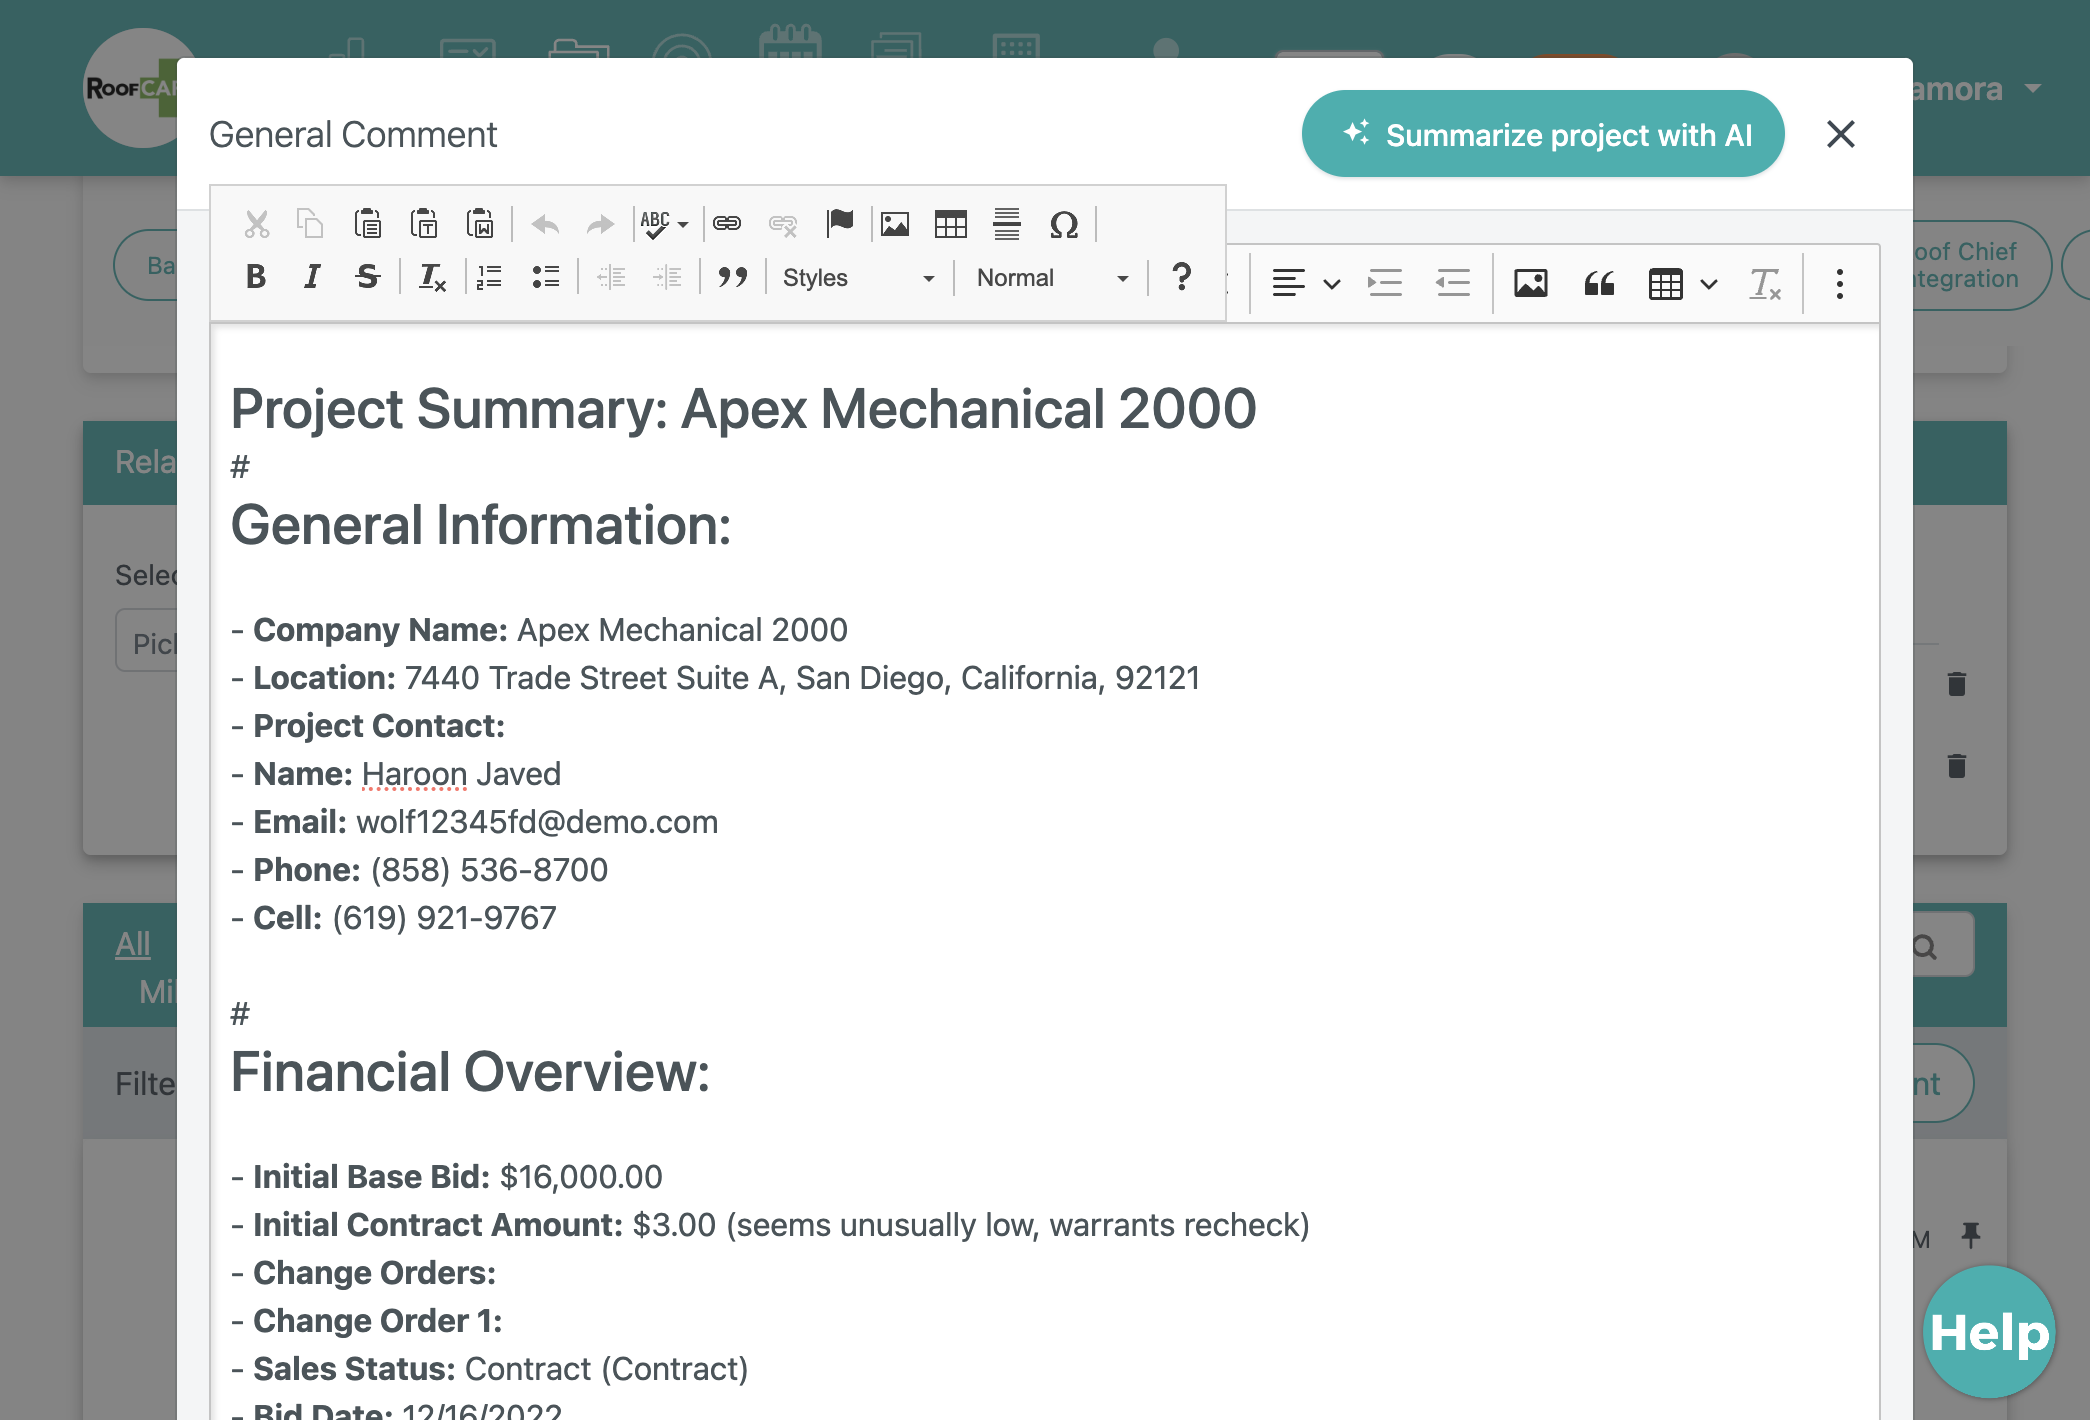Toggle bulleted list

tap(545, 277)
